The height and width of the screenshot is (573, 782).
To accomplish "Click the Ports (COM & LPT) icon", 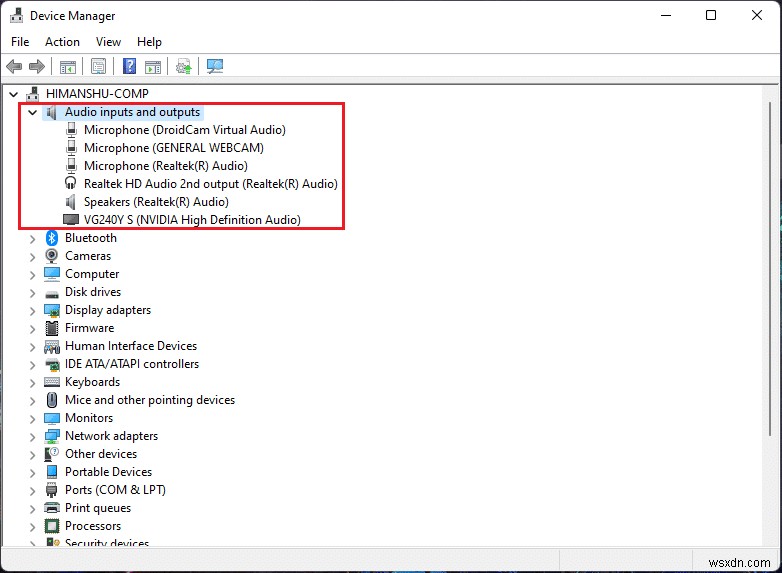I will (x=52, y=490).
